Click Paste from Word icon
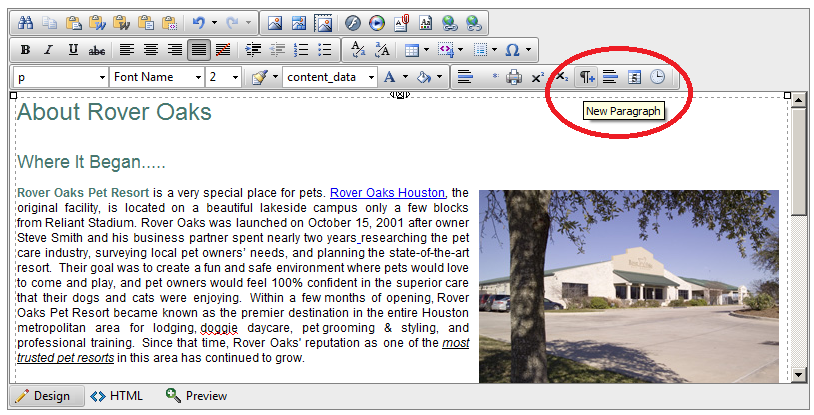 coord(98,22)
